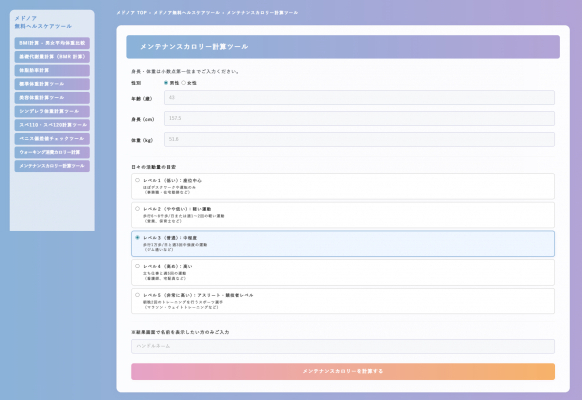Choose activity レベル3 (普通) radio option

[137, 237]
